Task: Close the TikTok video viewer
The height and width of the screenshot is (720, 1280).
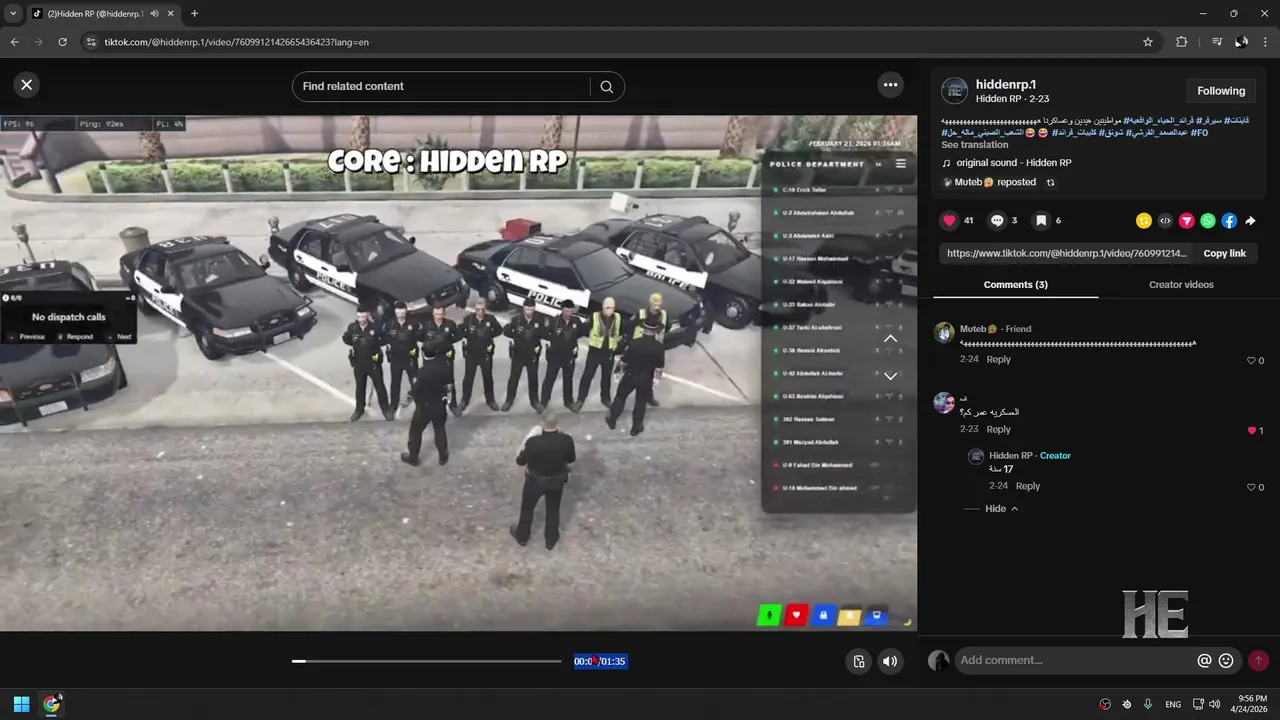Action: [27, 85]
